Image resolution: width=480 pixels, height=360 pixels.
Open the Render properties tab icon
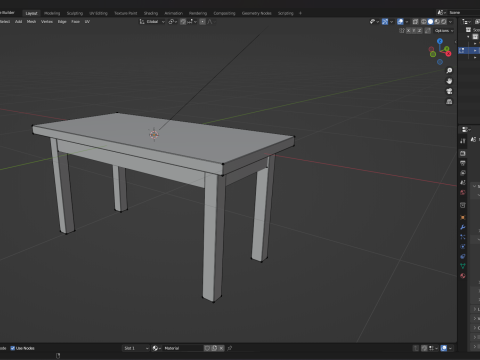463,153
